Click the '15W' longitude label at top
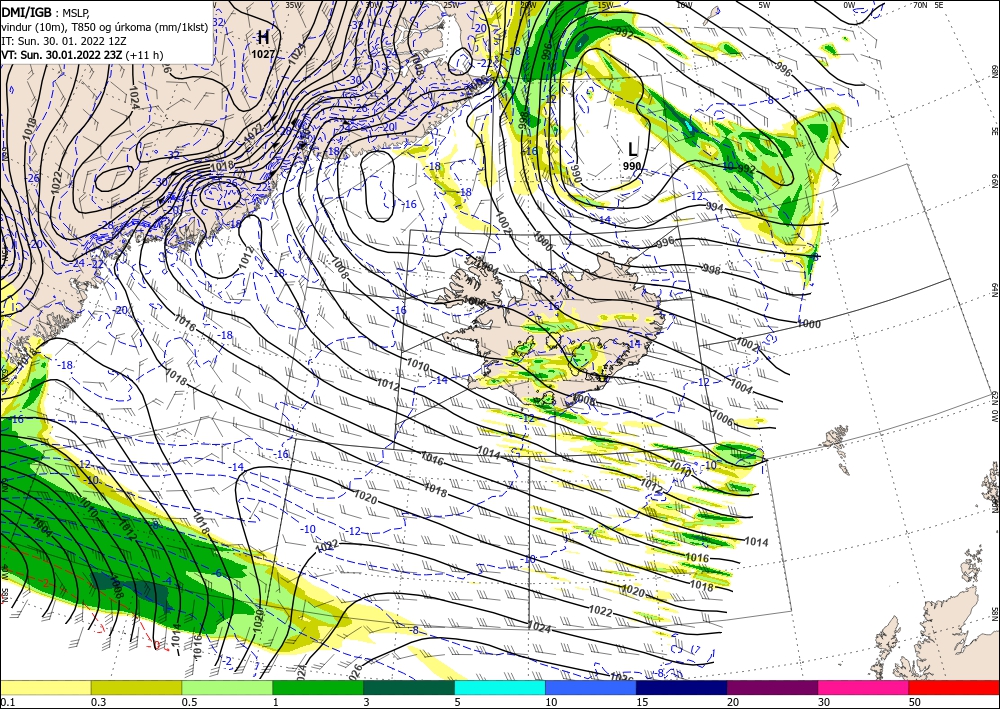The width and height of the screenshot is (1000, 709). pos(606,5)
